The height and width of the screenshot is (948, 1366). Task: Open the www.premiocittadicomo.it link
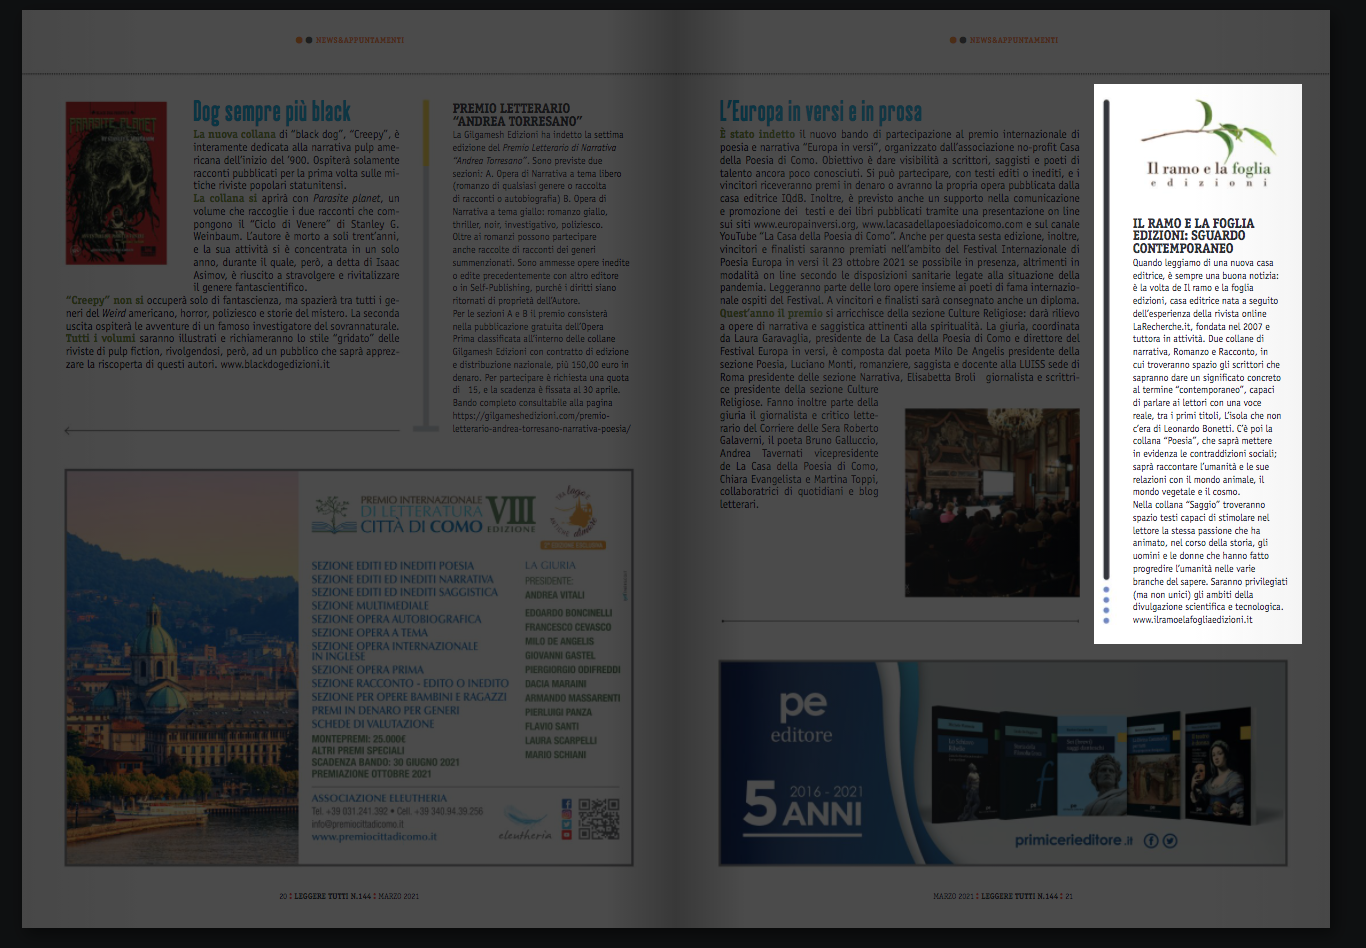374,837
